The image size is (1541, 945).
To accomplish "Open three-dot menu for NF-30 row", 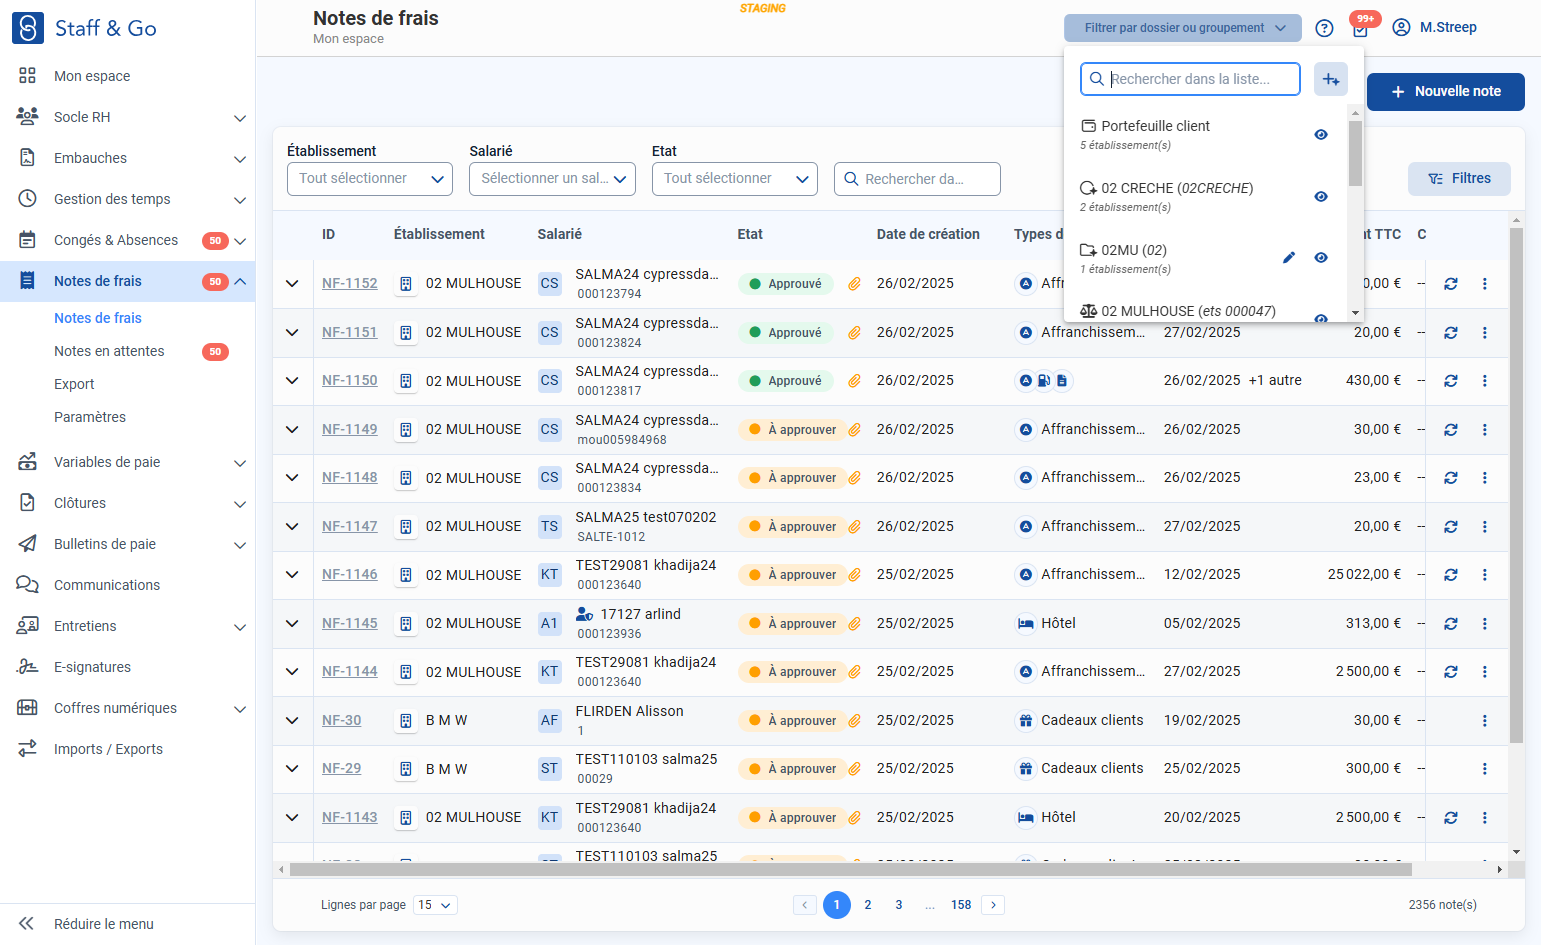I will pyautogui.click(x=1485, y=721).
